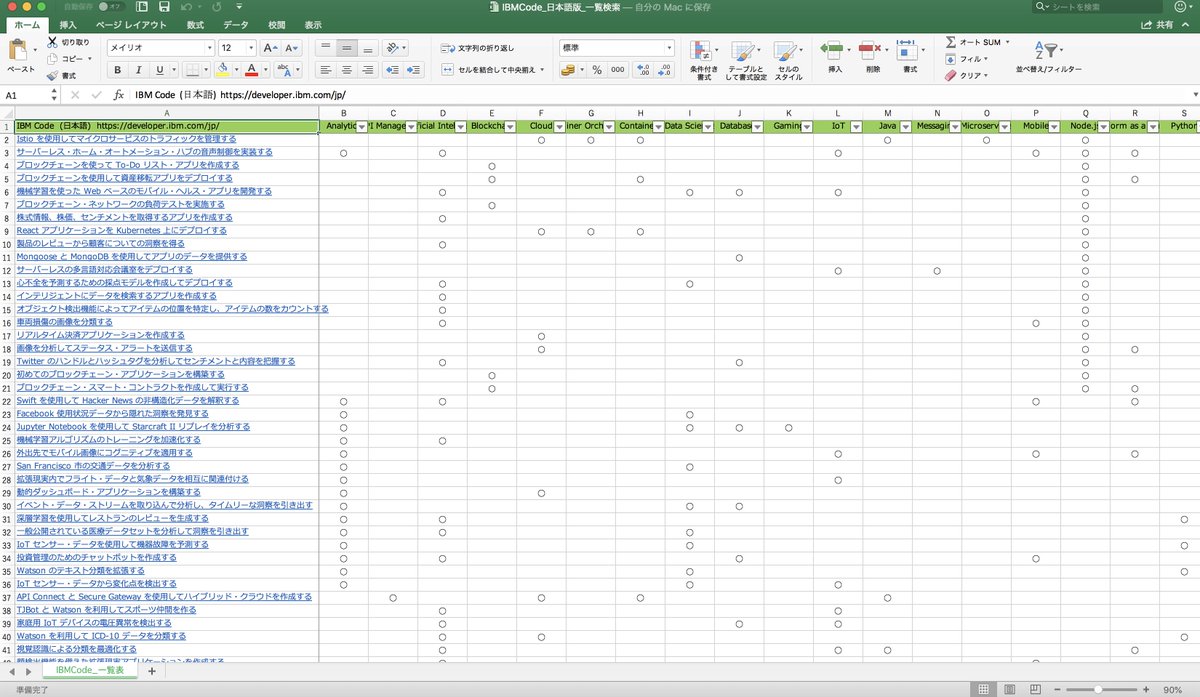Open link 'San Francisco 市の交通データを分析する'

click(93, 466)
